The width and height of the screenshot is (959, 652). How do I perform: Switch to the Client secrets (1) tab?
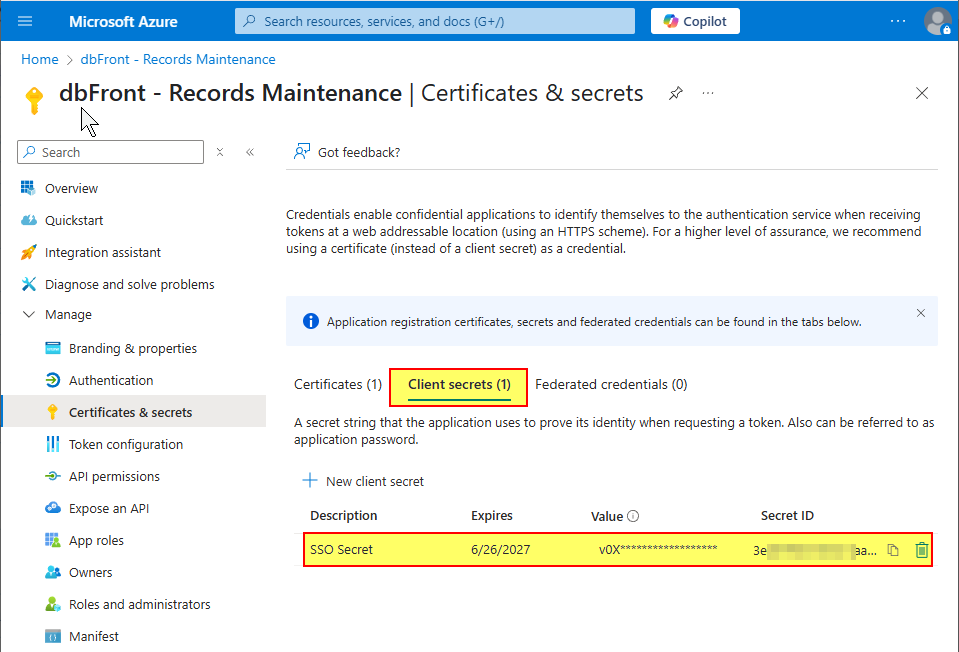coord(459,384)
